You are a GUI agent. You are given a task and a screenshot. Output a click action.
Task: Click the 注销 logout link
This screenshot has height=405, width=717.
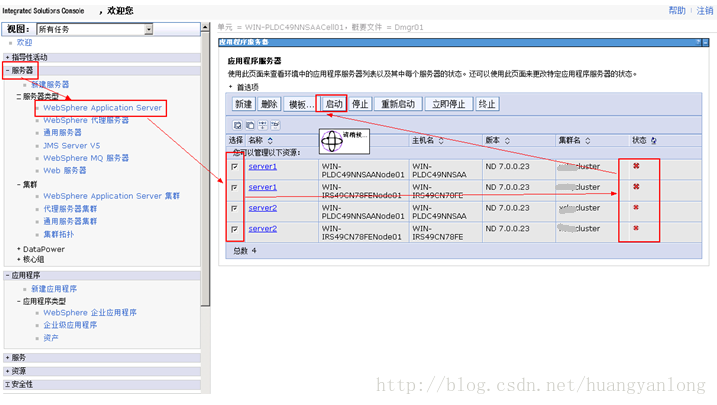coord(705,11)
